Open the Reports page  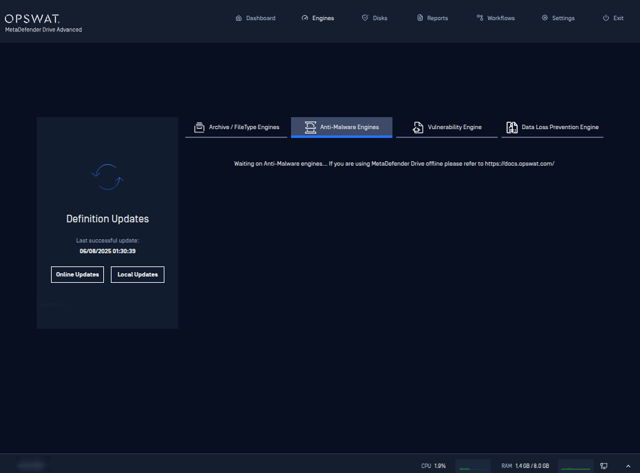click(432, 18)
